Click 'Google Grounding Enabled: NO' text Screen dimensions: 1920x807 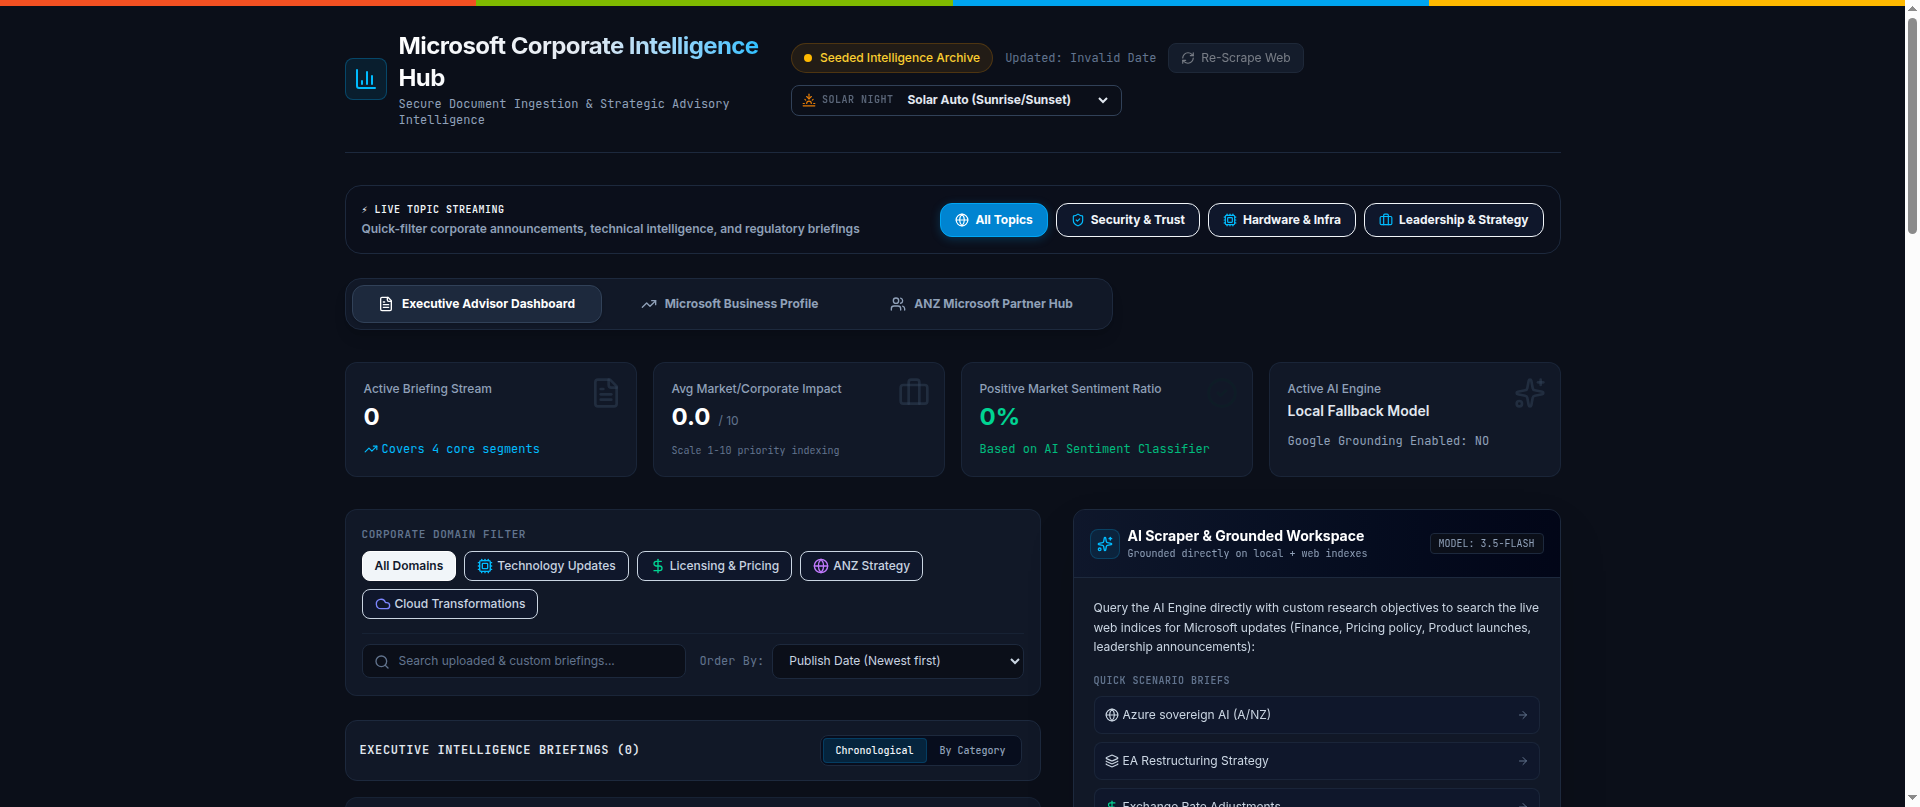tap(1388, 441)
